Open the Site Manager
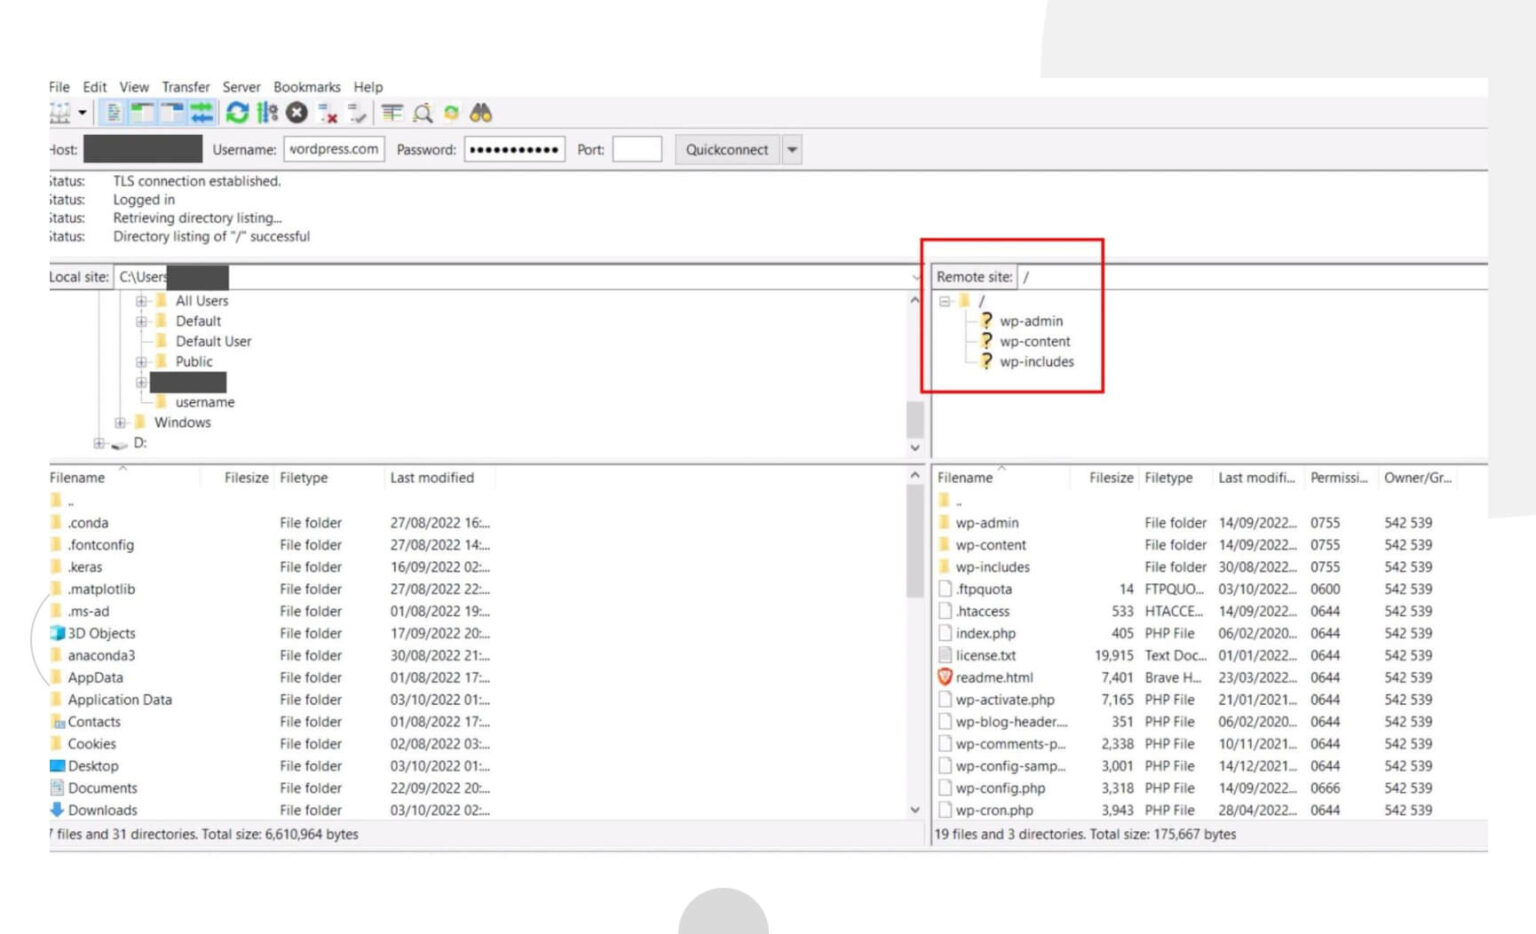 pyautogui.click(x=58, y=112)
